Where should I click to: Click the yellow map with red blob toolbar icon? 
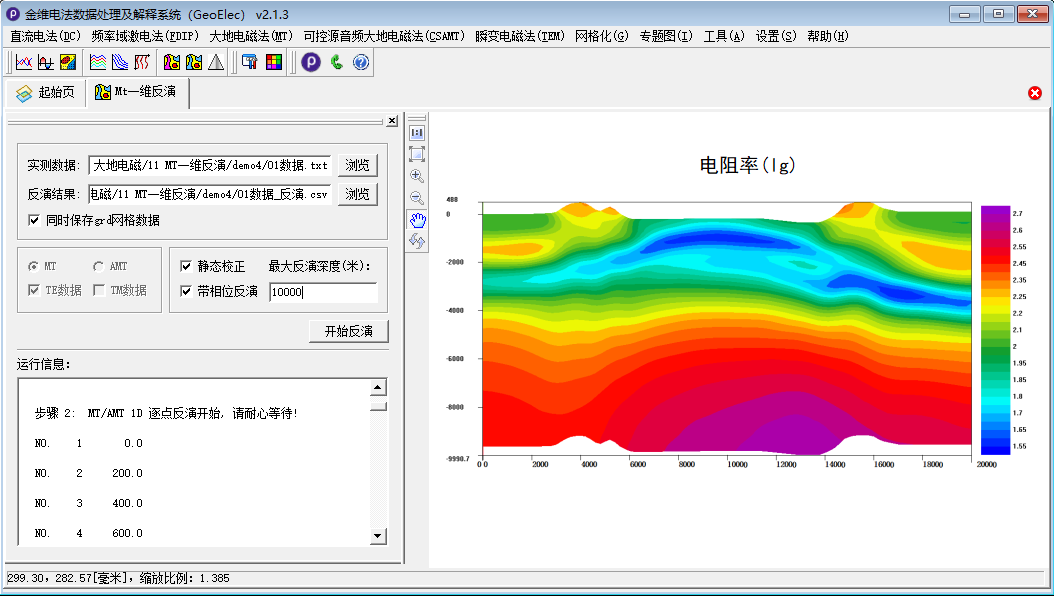[x=68, y=62]
